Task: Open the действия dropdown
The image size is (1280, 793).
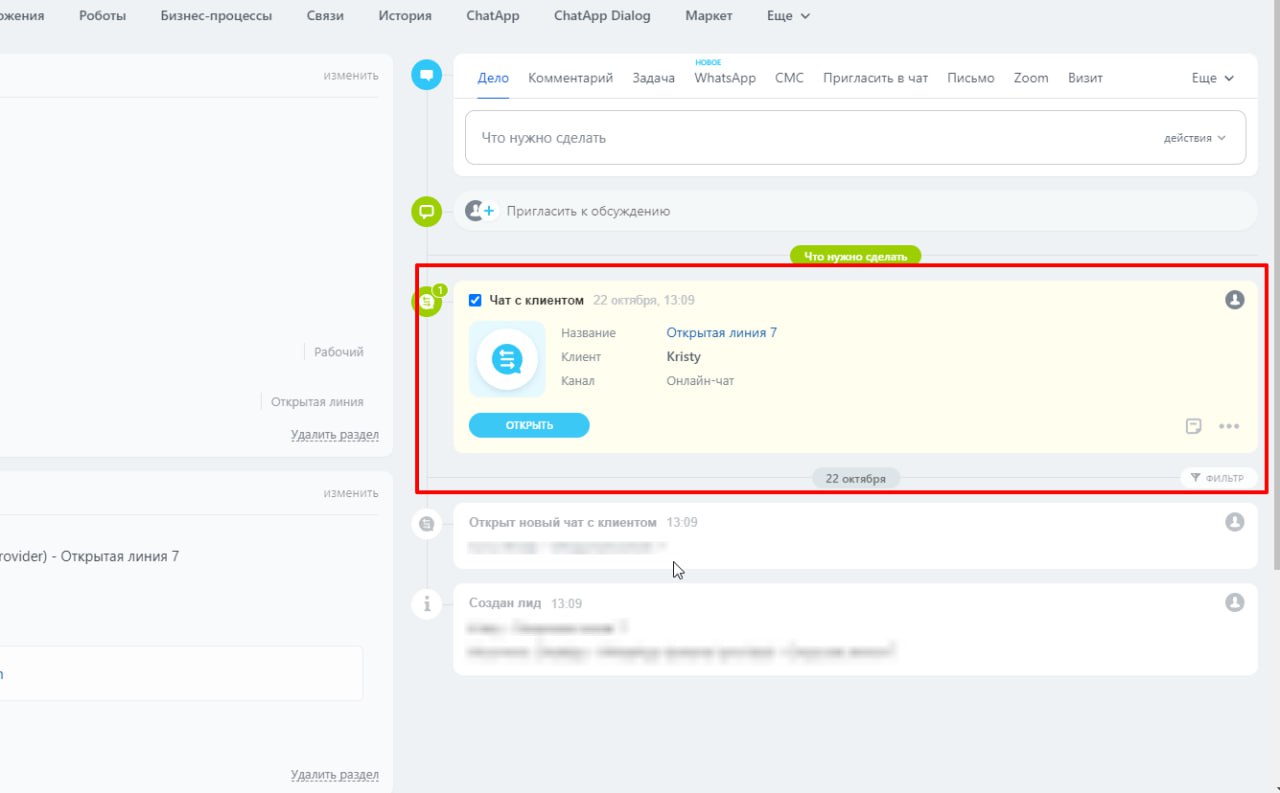Action: (1194, 138)
